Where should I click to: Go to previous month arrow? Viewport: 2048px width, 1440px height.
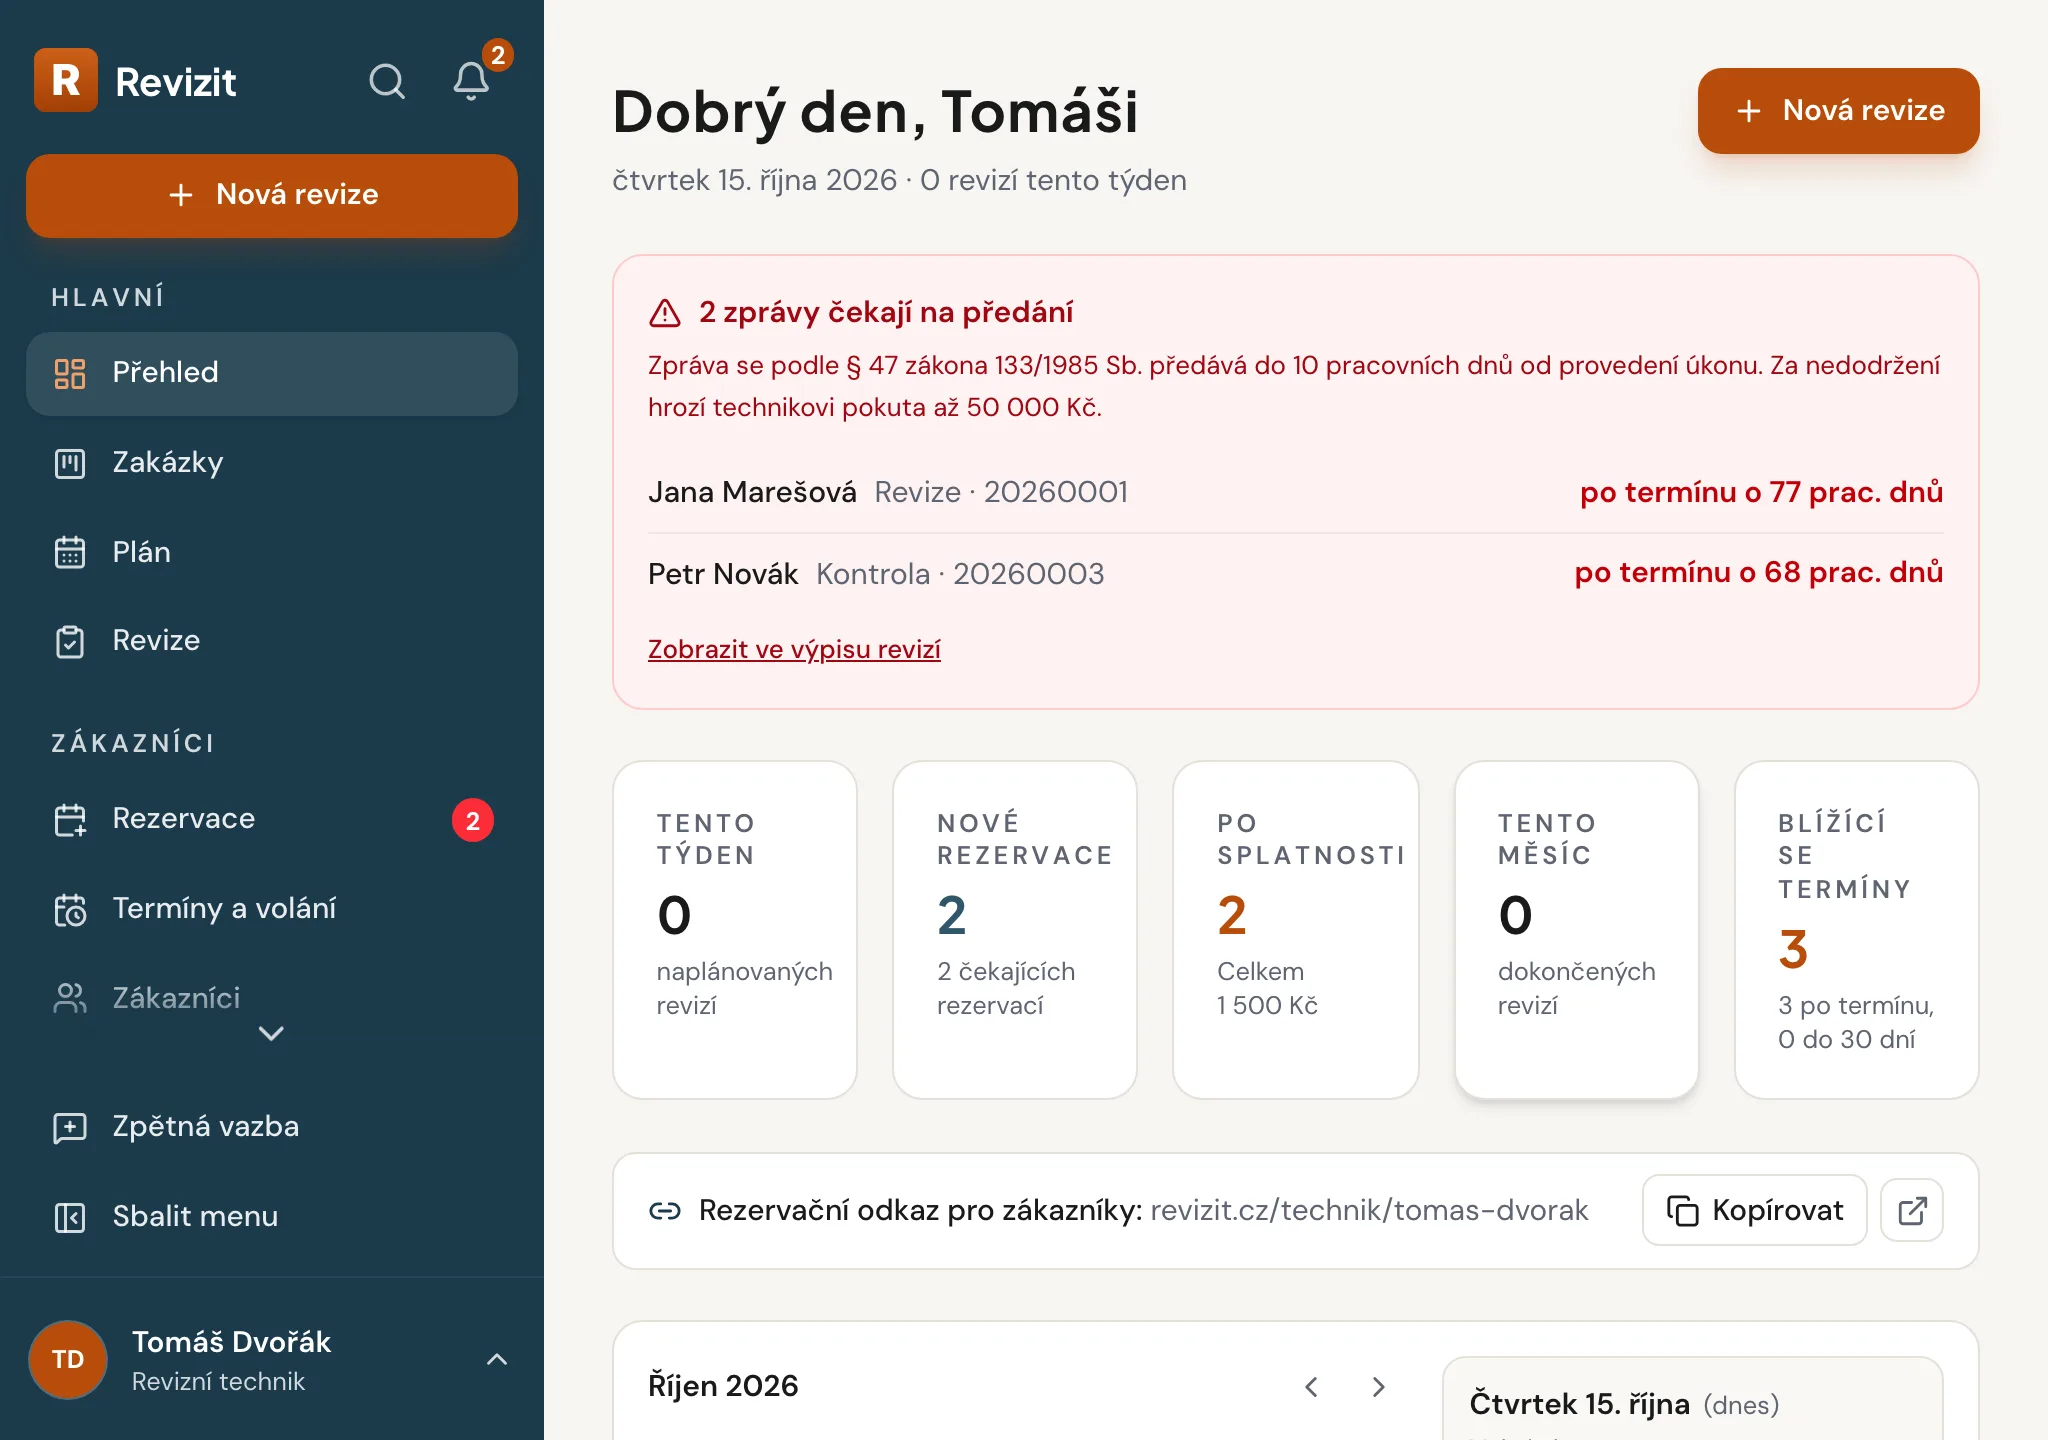coord(1311,1386)
